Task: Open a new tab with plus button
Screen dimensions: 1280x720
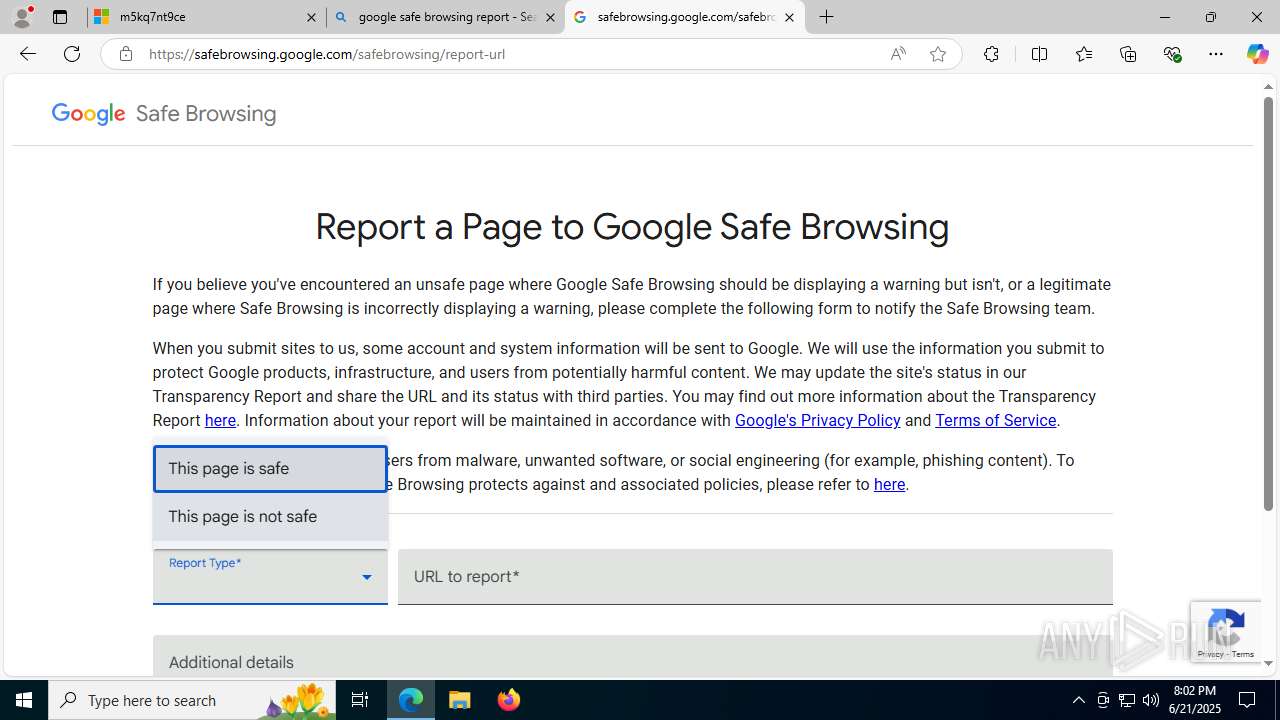Action: (x=826, y=17)
